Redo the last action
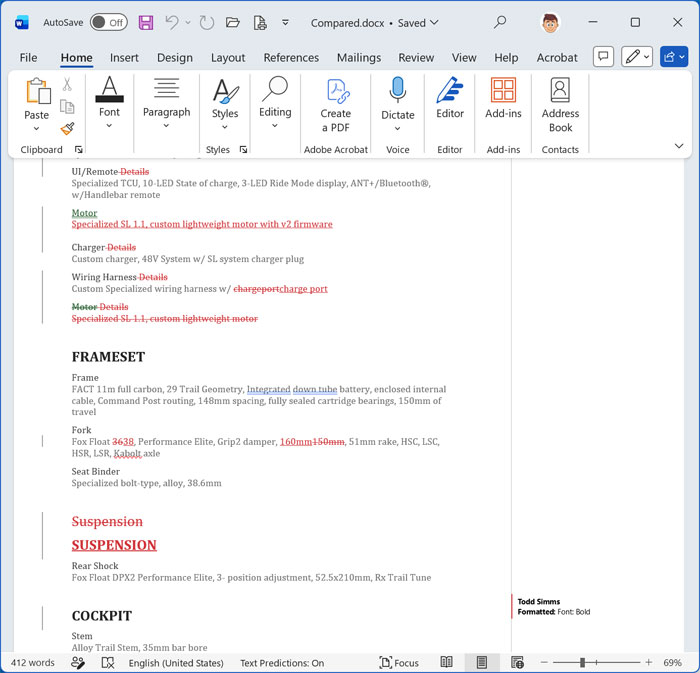This screenshot has width=700, height=673. coord(206,22)
